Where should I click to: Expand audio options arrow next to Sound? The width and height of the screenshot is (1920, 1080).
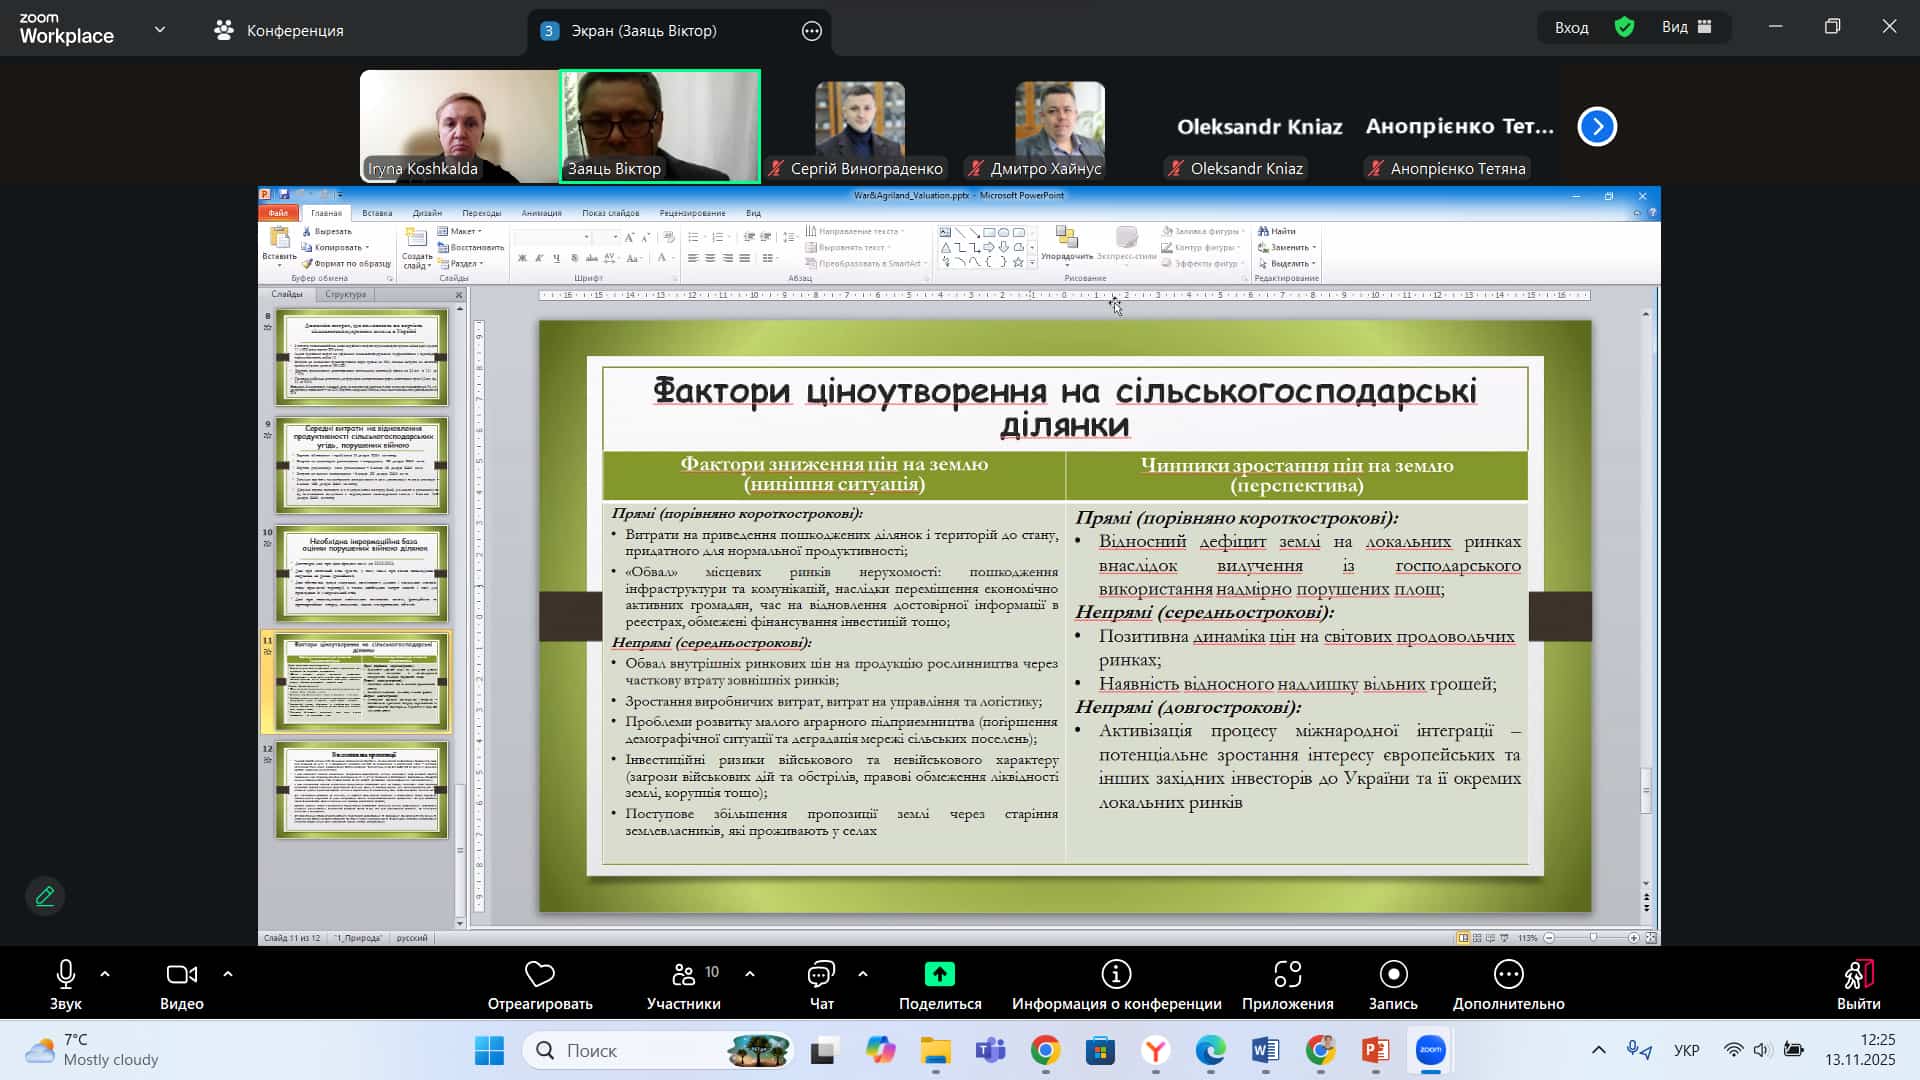pyautogui.click(x=105, y=973)
